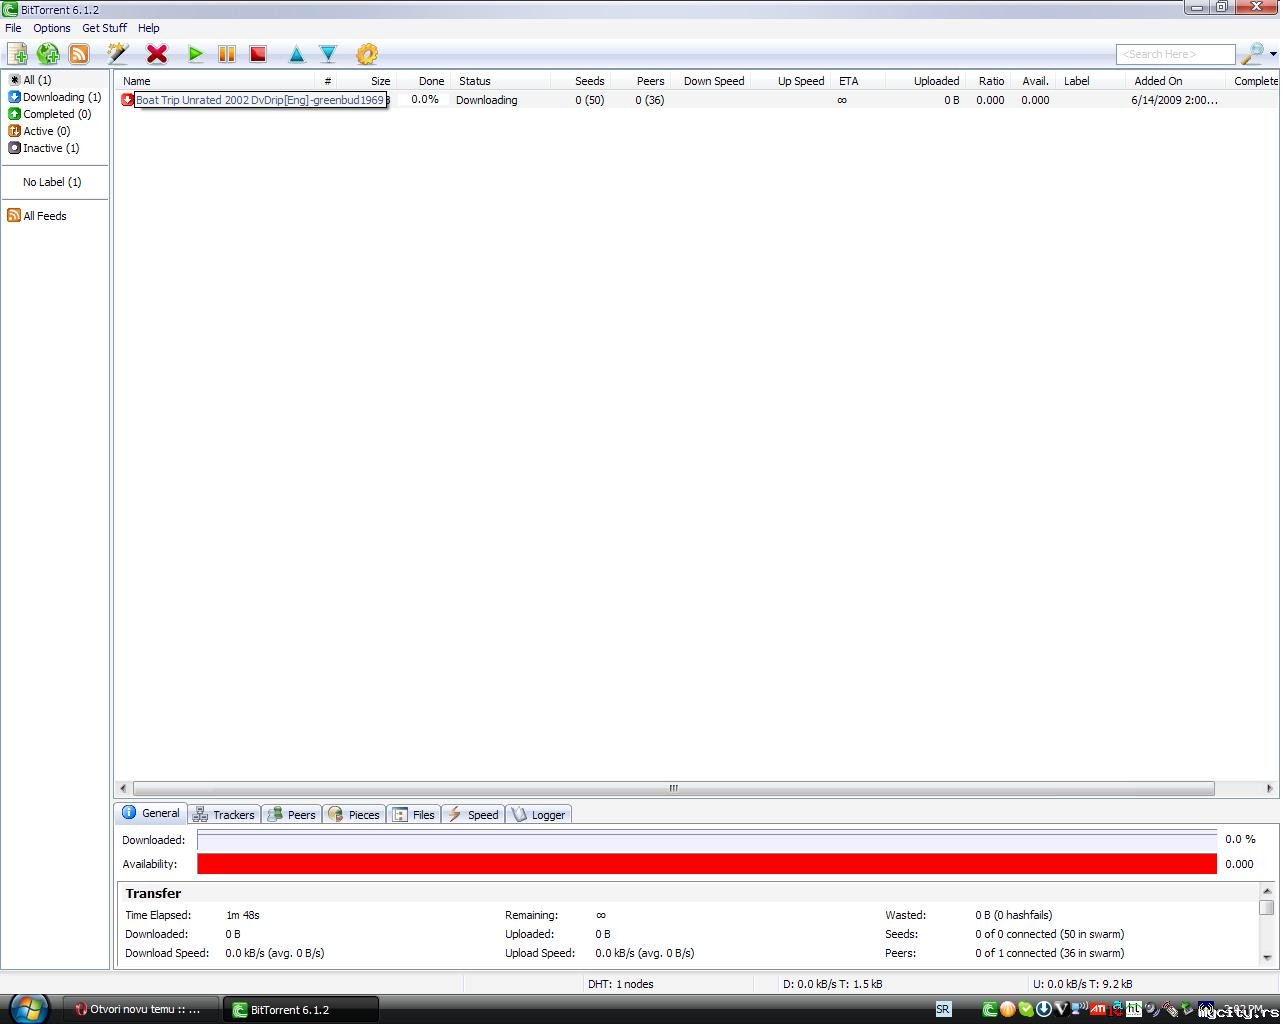Screen dimensions: 1285x1024
Task: Expand the search provider dropdown arrow
Action: (1272, 55)
